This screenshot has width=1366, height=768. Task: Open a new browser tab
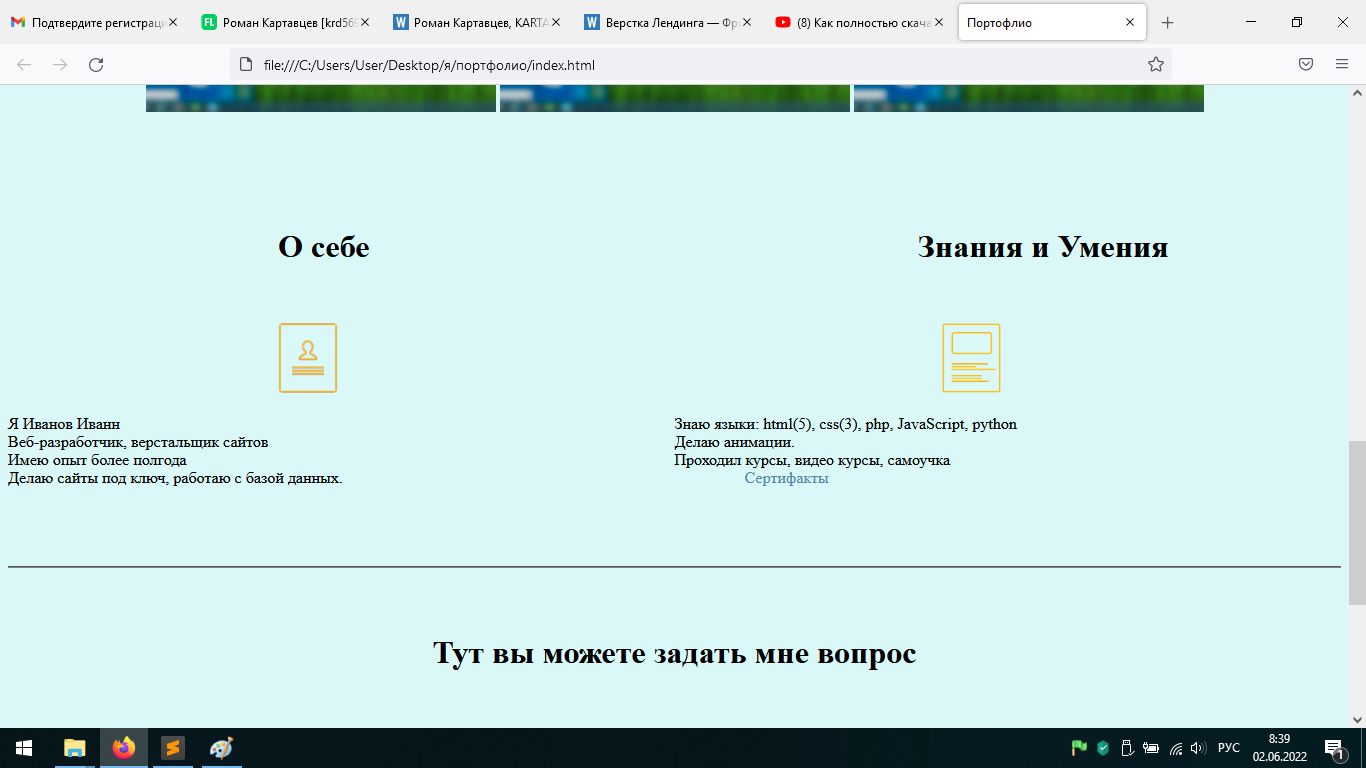click(1167, 22)
